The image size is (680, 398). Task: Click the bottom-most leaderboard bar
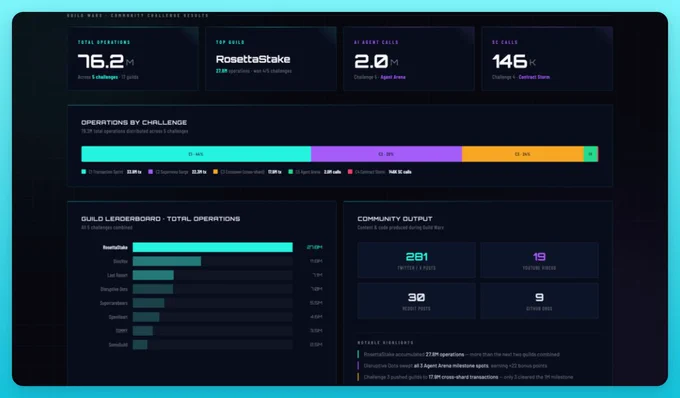click(140, 345)
